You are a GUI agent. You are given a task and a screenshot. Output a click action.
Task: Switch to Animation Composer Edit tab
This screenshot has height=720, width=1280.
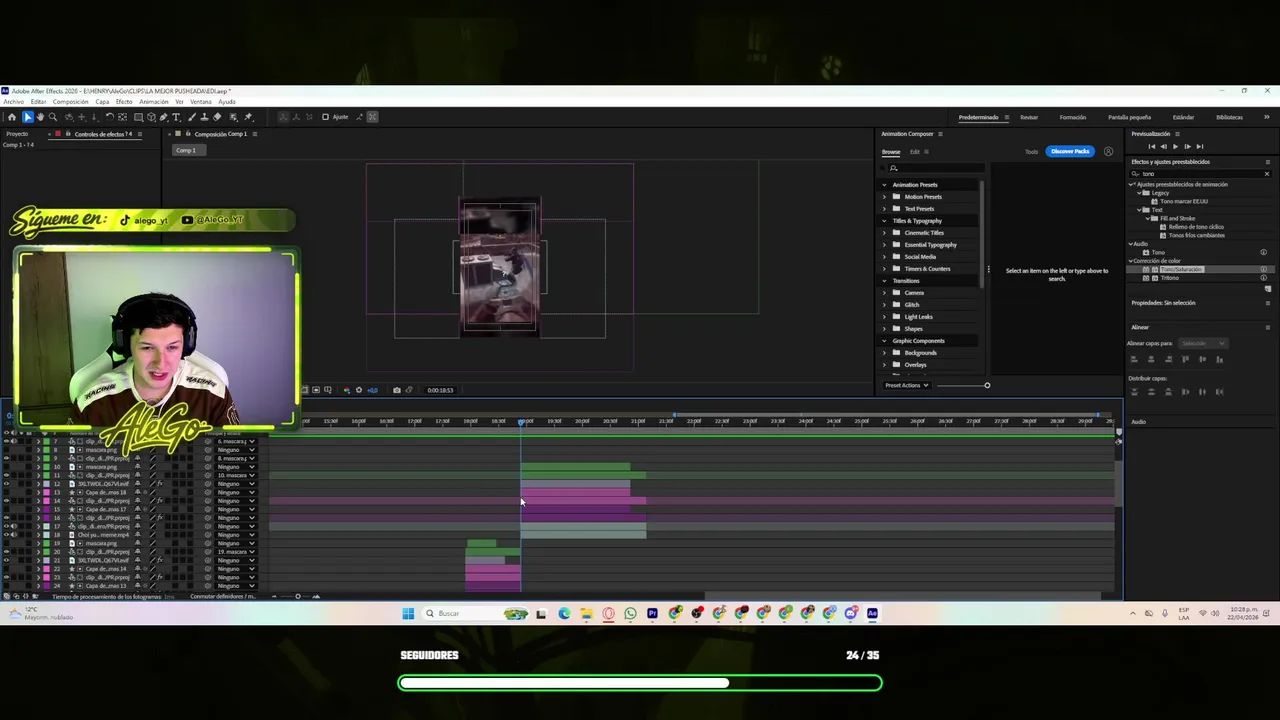[x=914, y=152]
